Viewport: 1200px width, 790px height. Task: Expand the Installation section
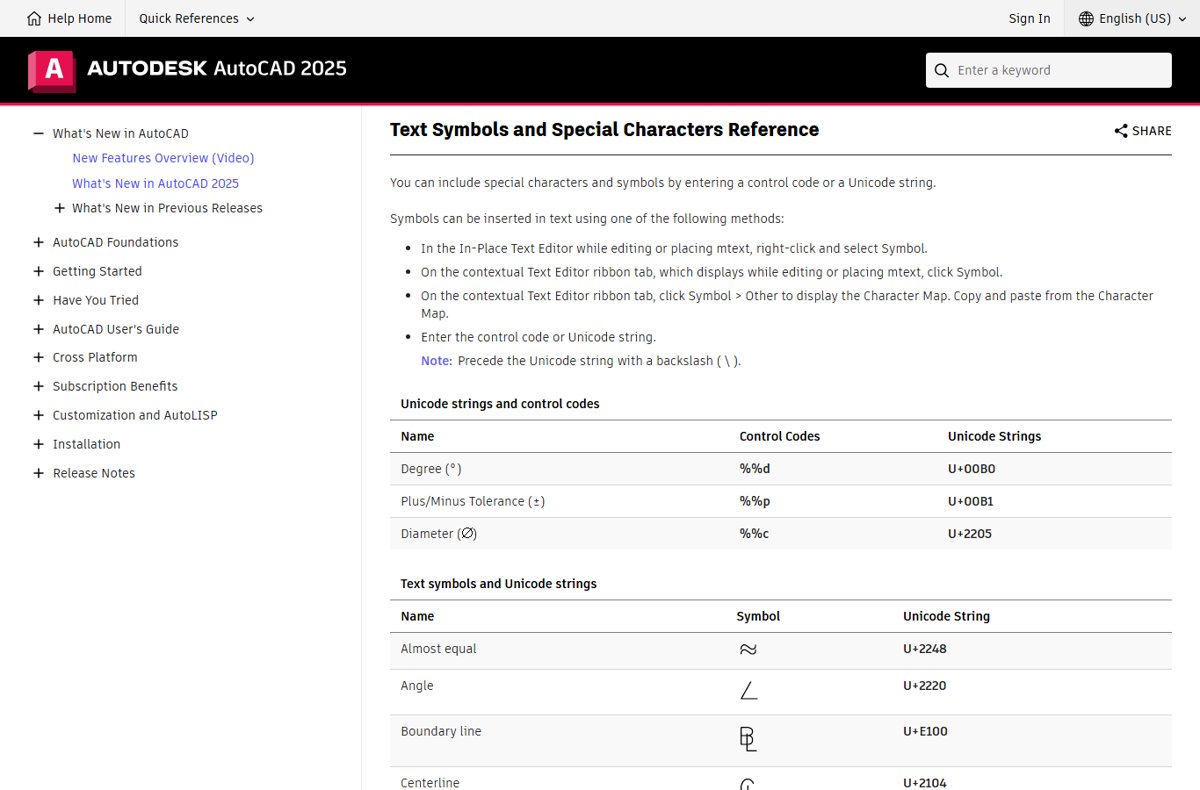(38, 444)
